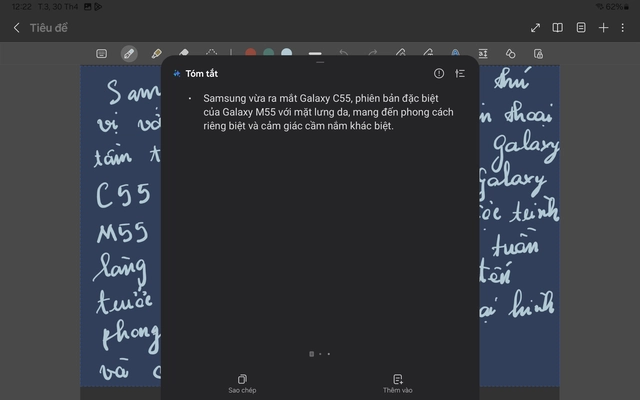Tap the last page indicator dot
The width and height of the screenshot is (640, 400).
329,354
